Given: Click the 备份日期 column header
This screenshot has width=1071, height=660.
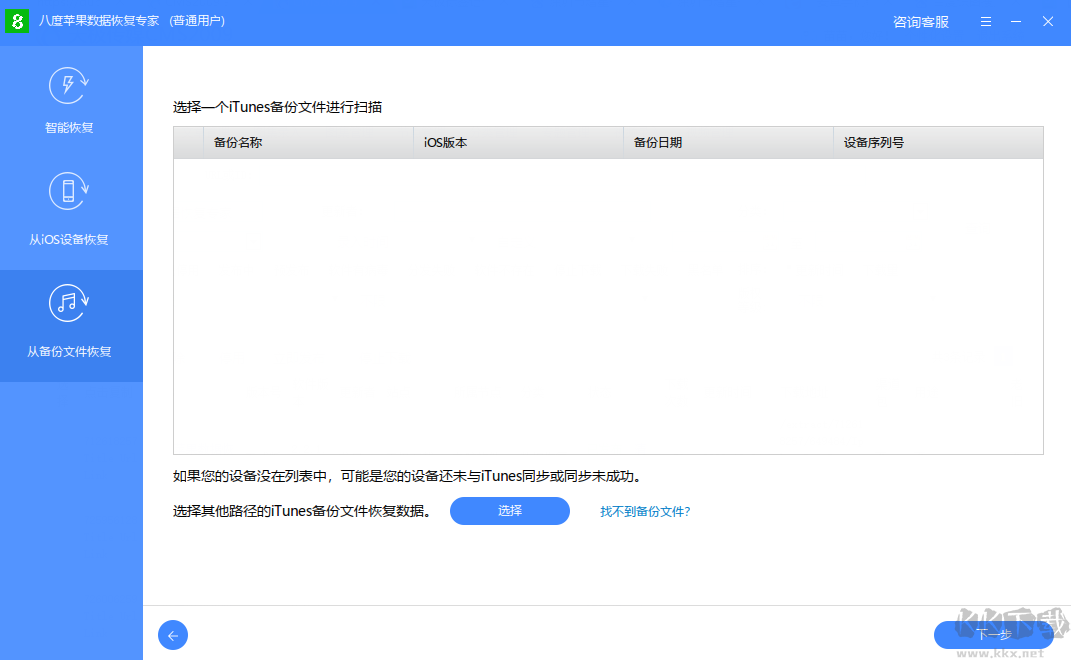Looking at the screenshot, I should (x=655, y=142).
